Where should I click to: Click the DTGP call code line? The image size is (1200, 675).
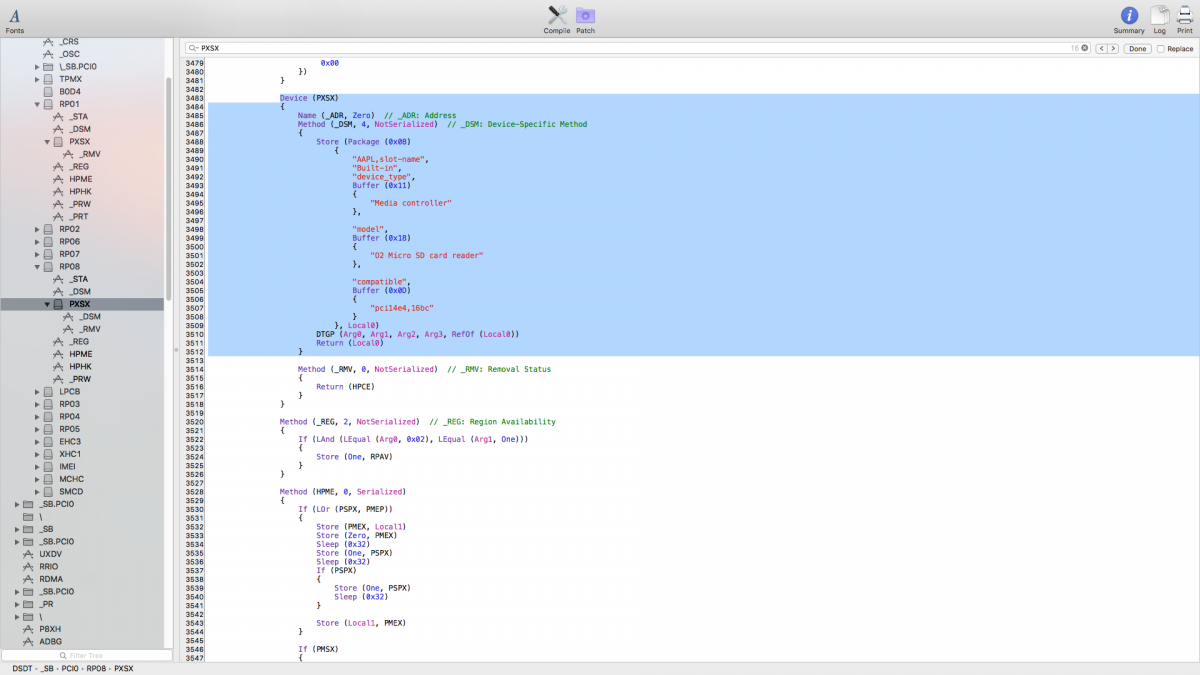[x=417, y=334]
